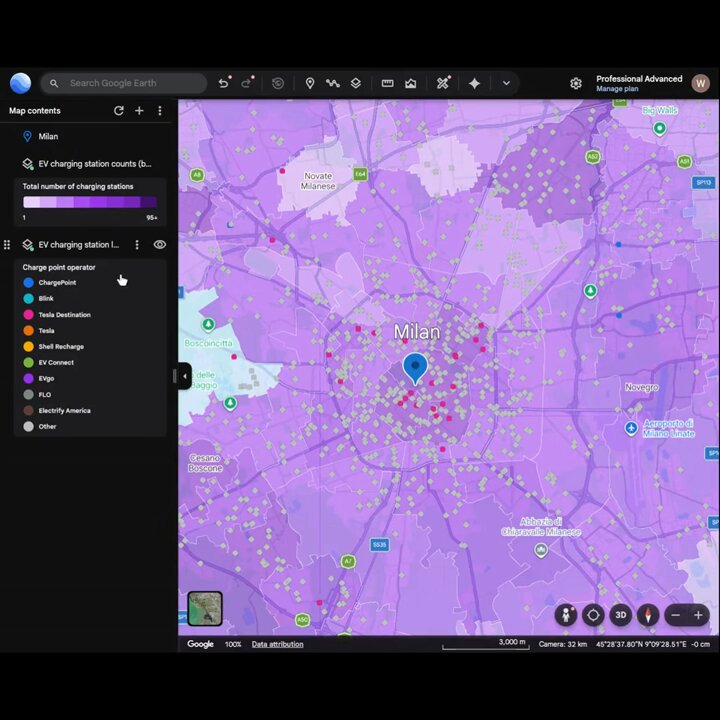Open settings gear
720x720 pixels.
[576, 83]
